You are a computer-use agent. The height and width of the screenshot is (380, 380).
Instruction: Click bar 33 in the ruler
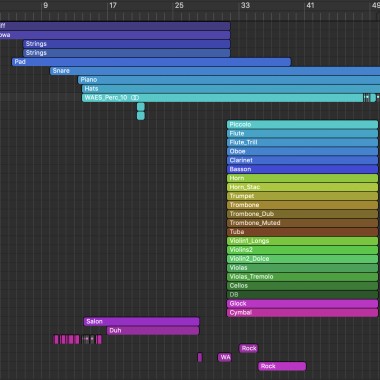coord(245,5)
